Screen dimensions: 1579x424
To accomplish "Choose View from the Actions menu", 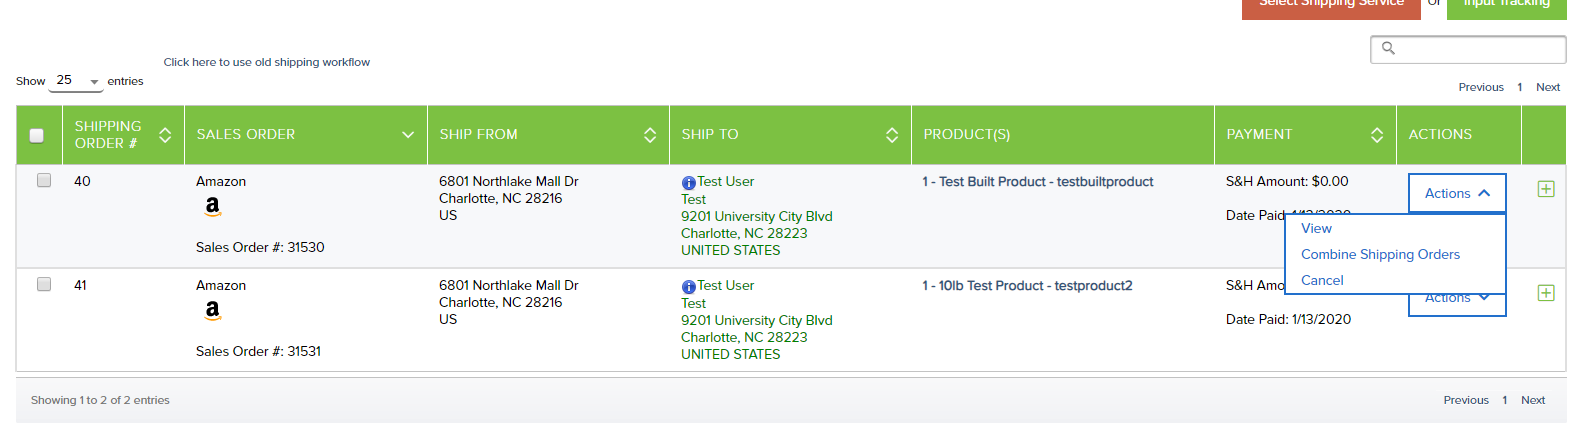I will point(1316,228).
